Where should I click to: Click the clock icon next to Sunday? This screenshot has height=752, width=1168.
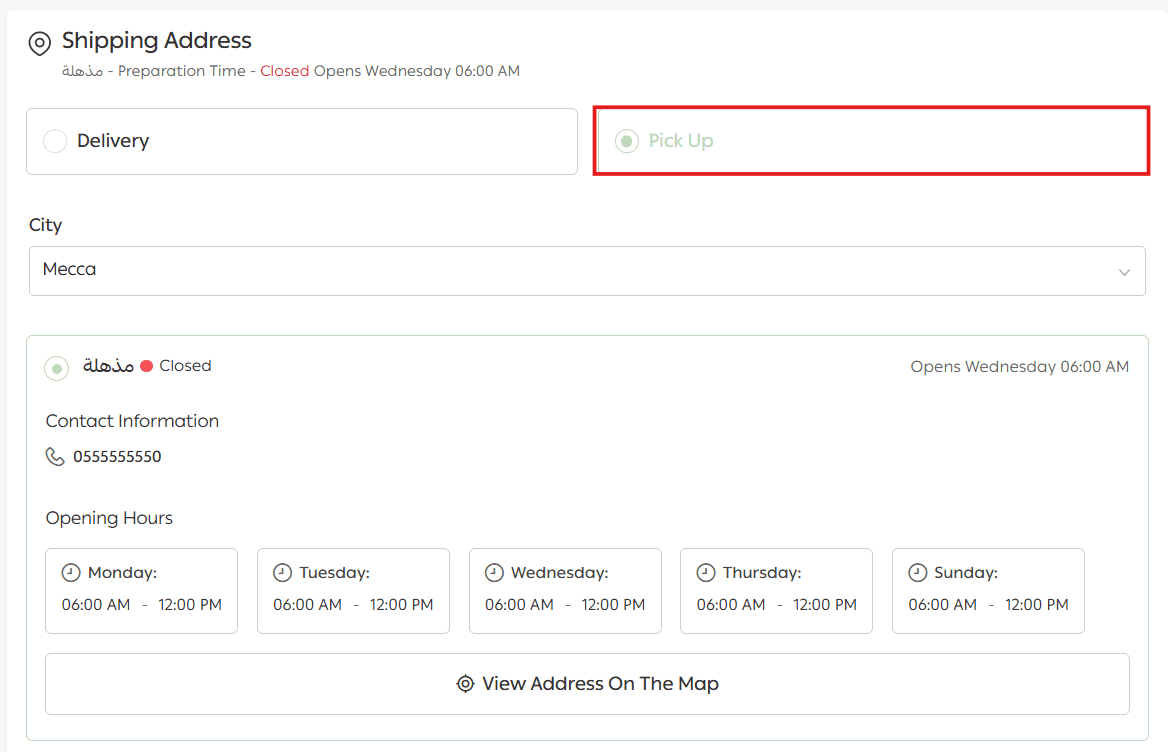(x=917, y=573)
